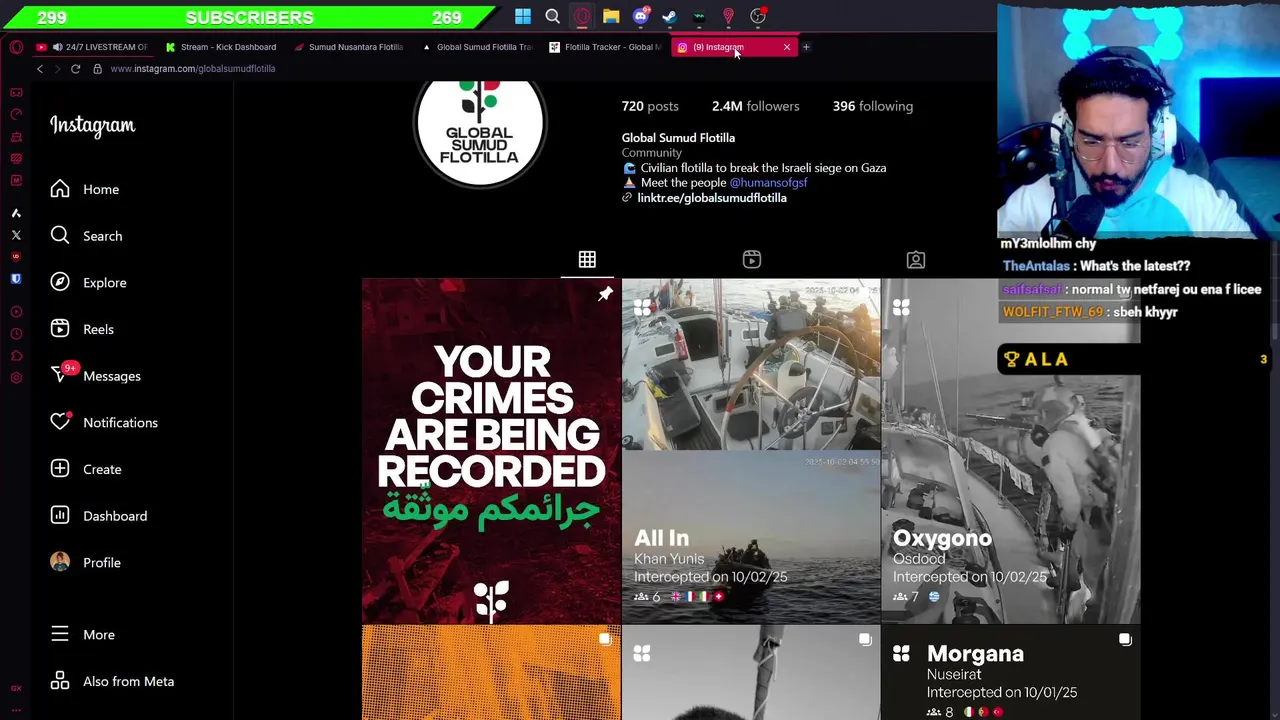Open Opera sidebar player icon
Image resolution: width=1280 pixels, height=720 pixels.
[x=16, y=312]
